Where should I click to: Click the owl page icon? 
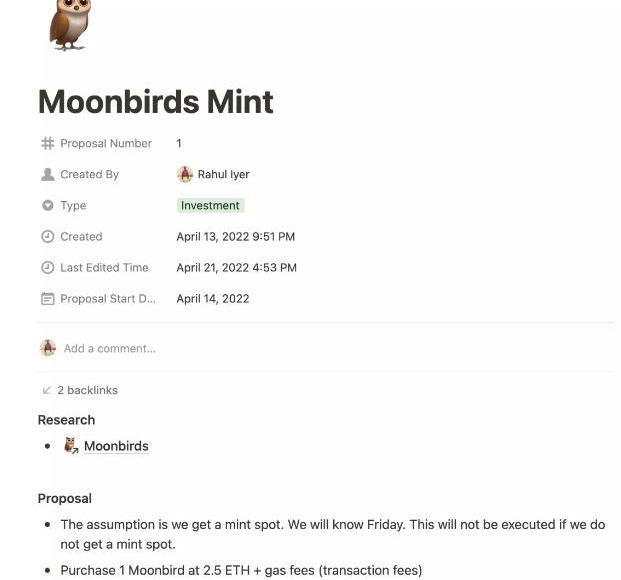(70, 25)
